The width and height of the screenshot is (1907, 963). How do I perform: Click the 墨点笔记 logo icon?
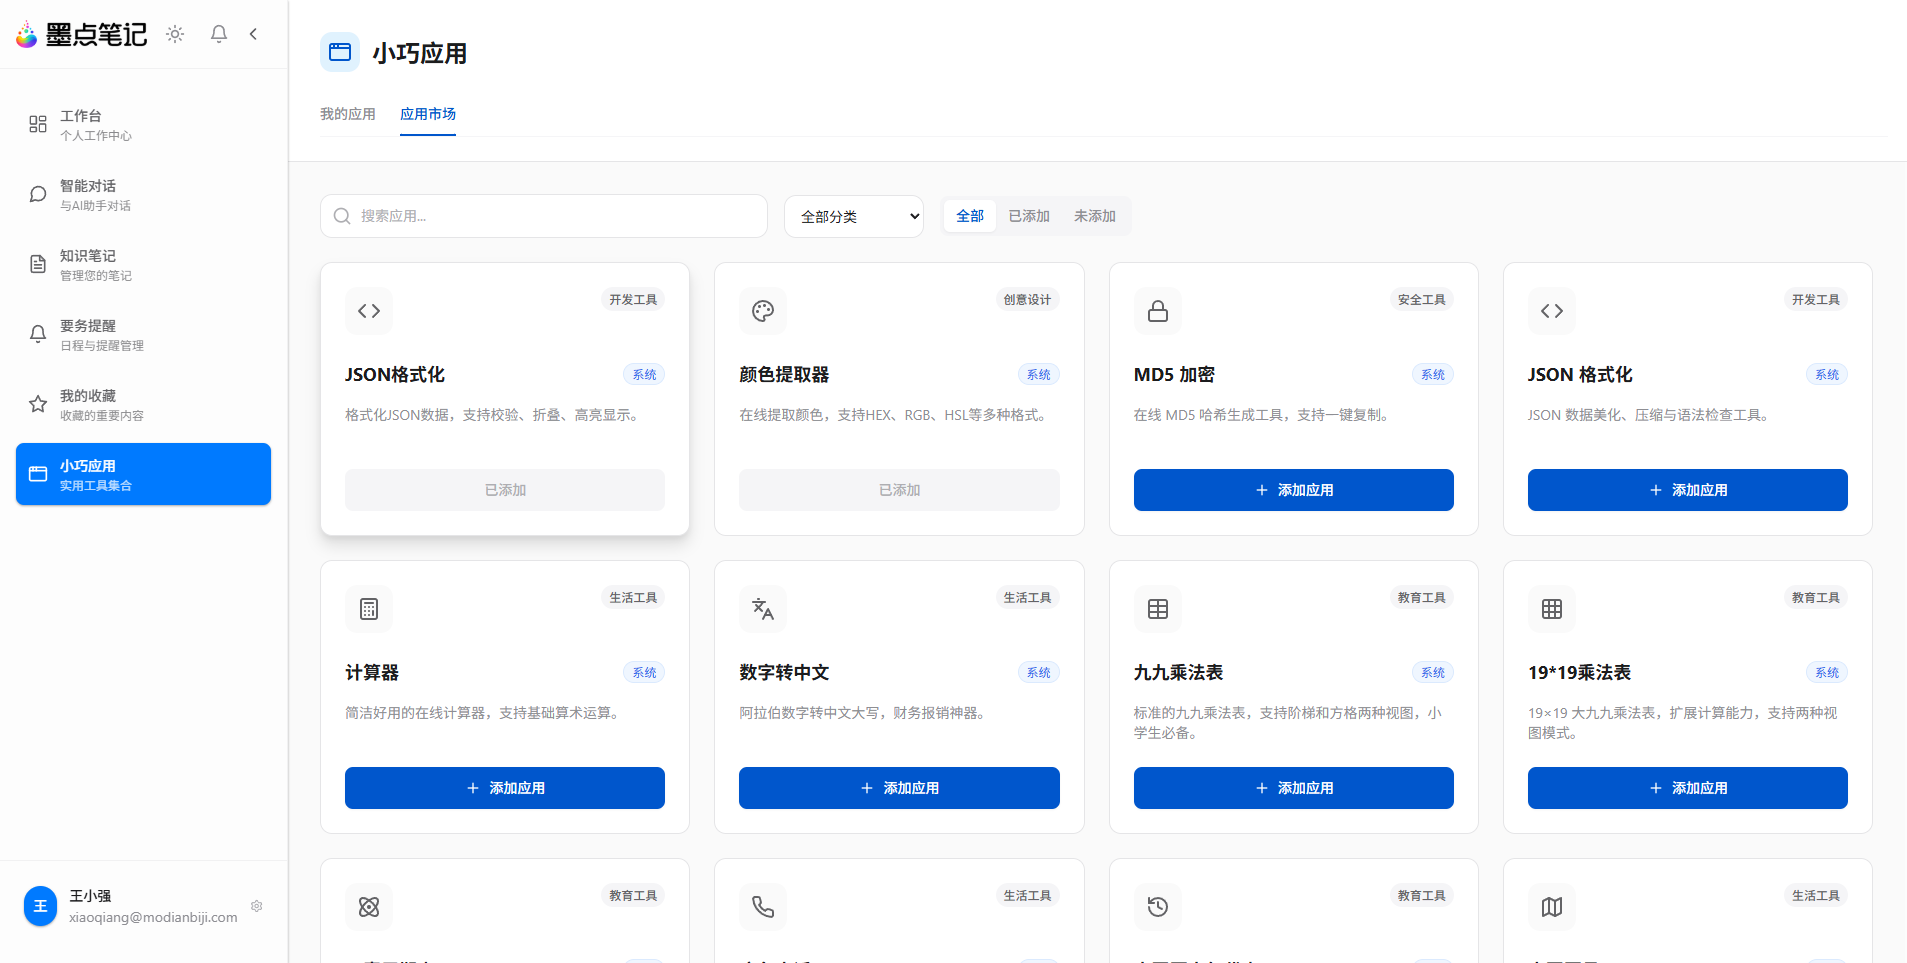27,35
